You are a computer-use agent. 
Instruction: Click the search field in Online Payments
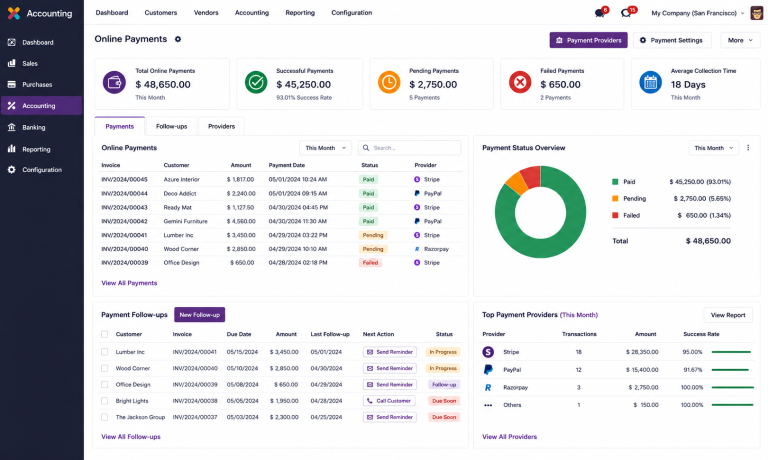[409, 148]
